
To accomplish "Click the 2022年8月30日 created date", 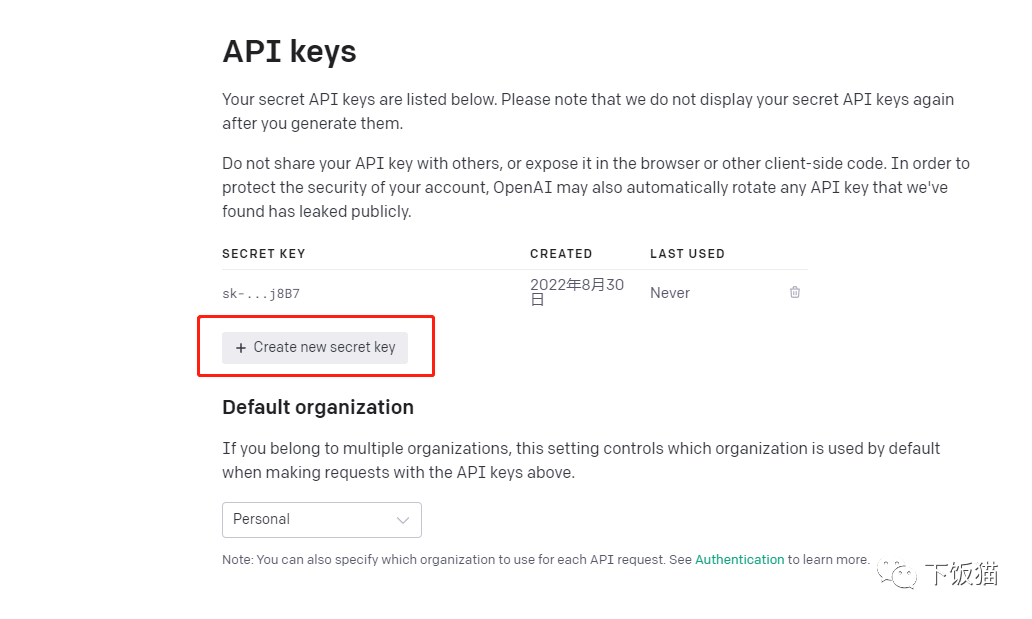I will (x=576, y=292).
